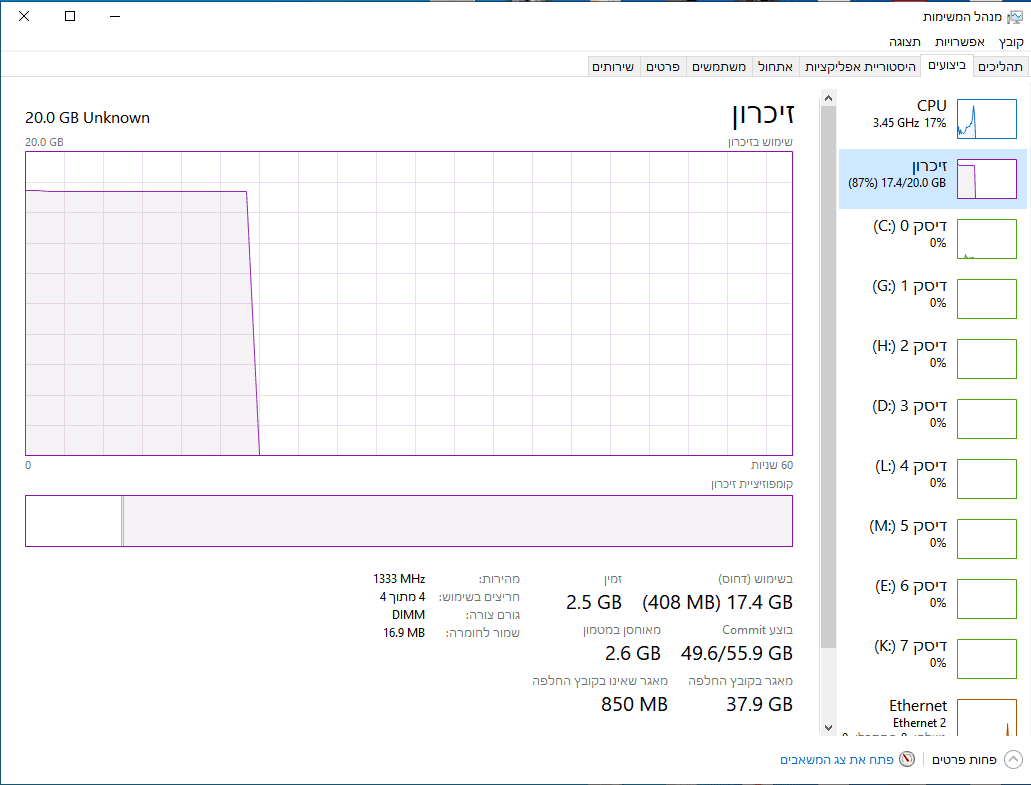This screenshot has height=785, width=1031.
Task: Minimize the Task Manager window
Action: 115,16
